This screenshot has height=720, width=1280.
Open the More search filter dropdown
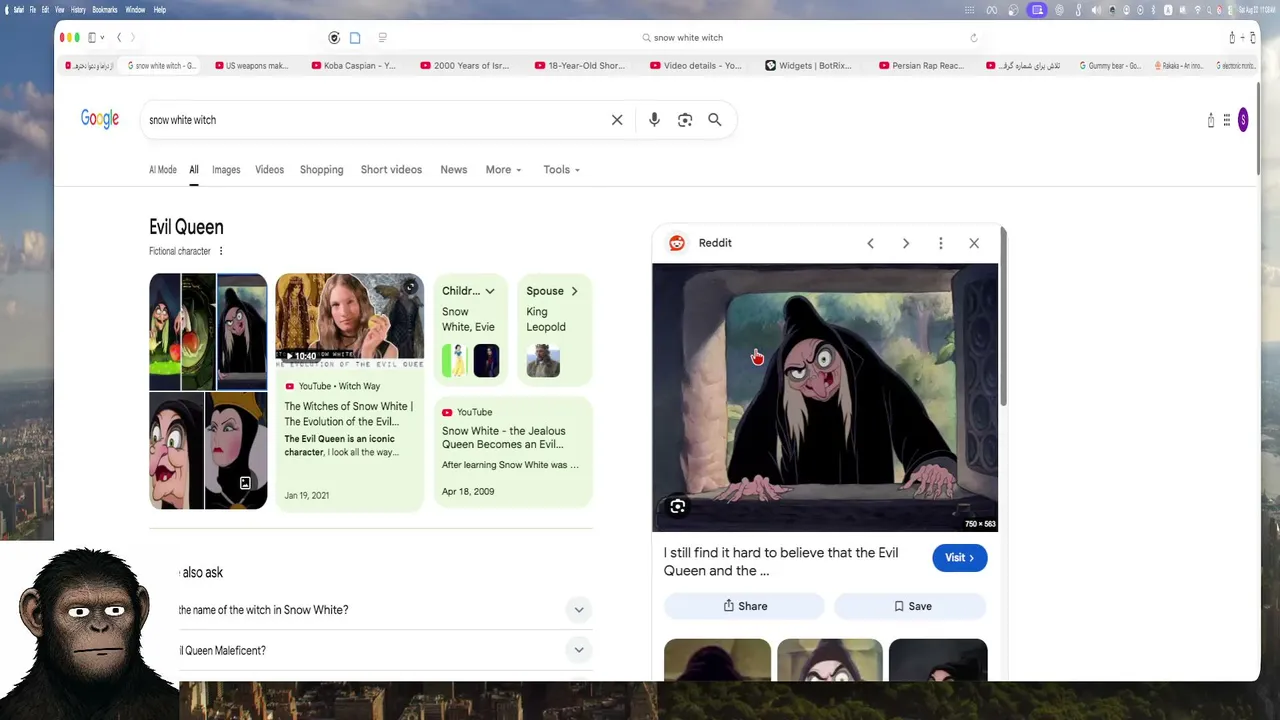click(x=504, y=170)
